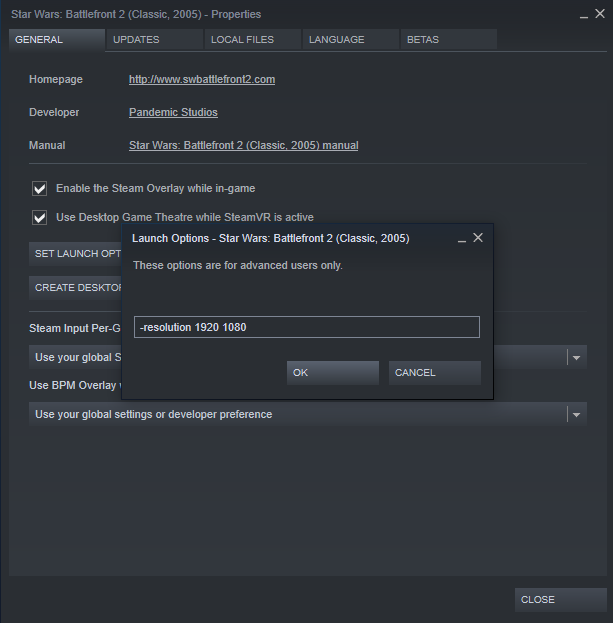Image resolution: width=613 pixels, height=623 pixels.
Task: Open the swbattlefront2.com homepage link
Action: [202, 79]
